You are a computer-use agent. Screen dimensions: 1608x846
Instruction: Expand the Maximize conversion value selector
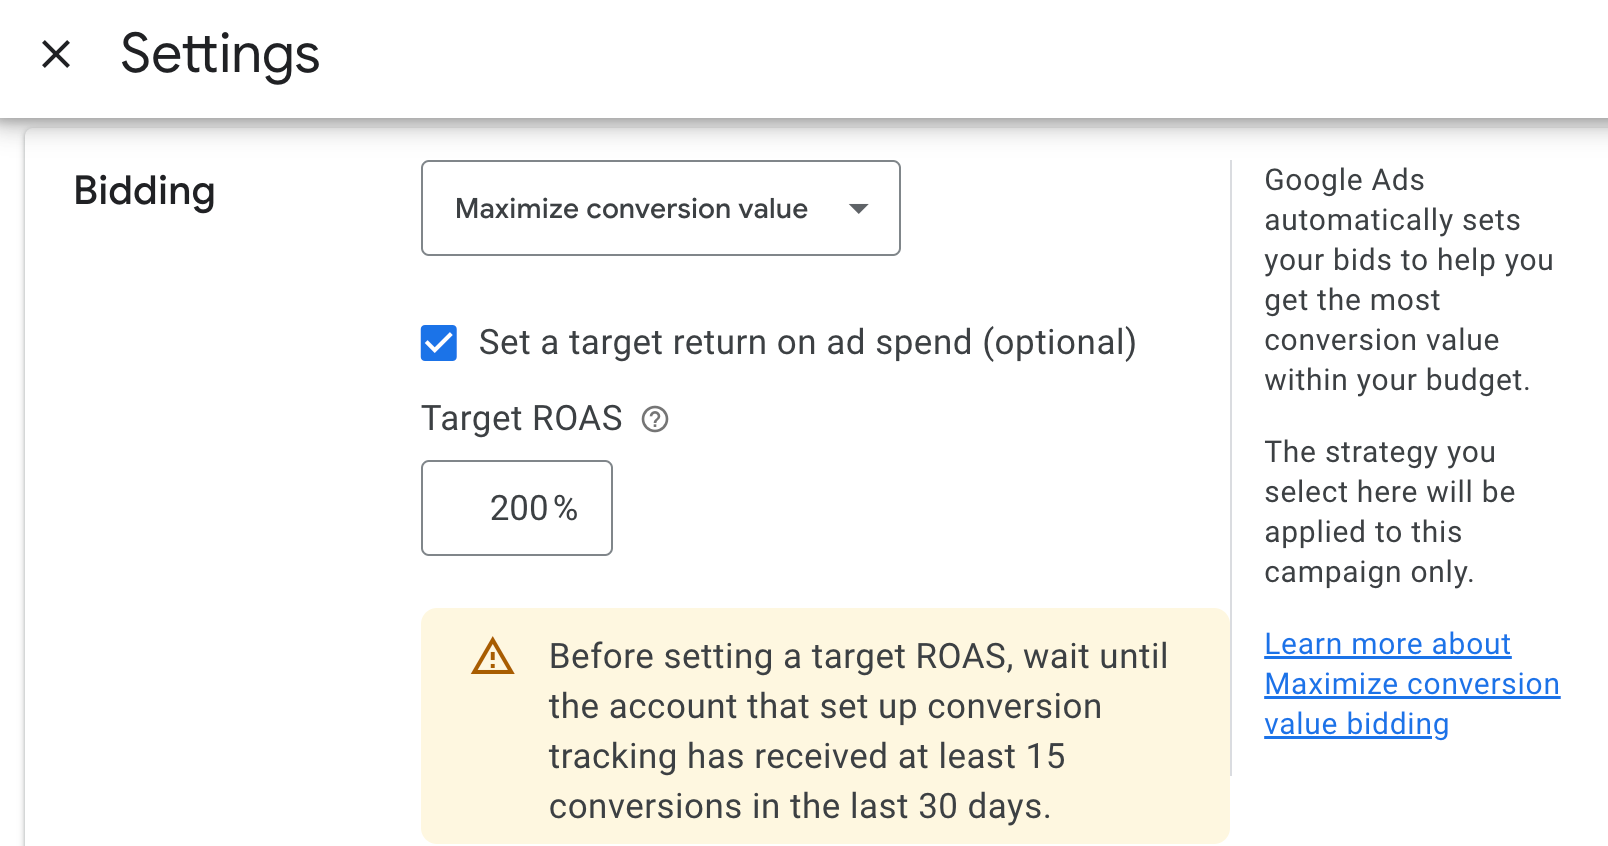[660, 208]
